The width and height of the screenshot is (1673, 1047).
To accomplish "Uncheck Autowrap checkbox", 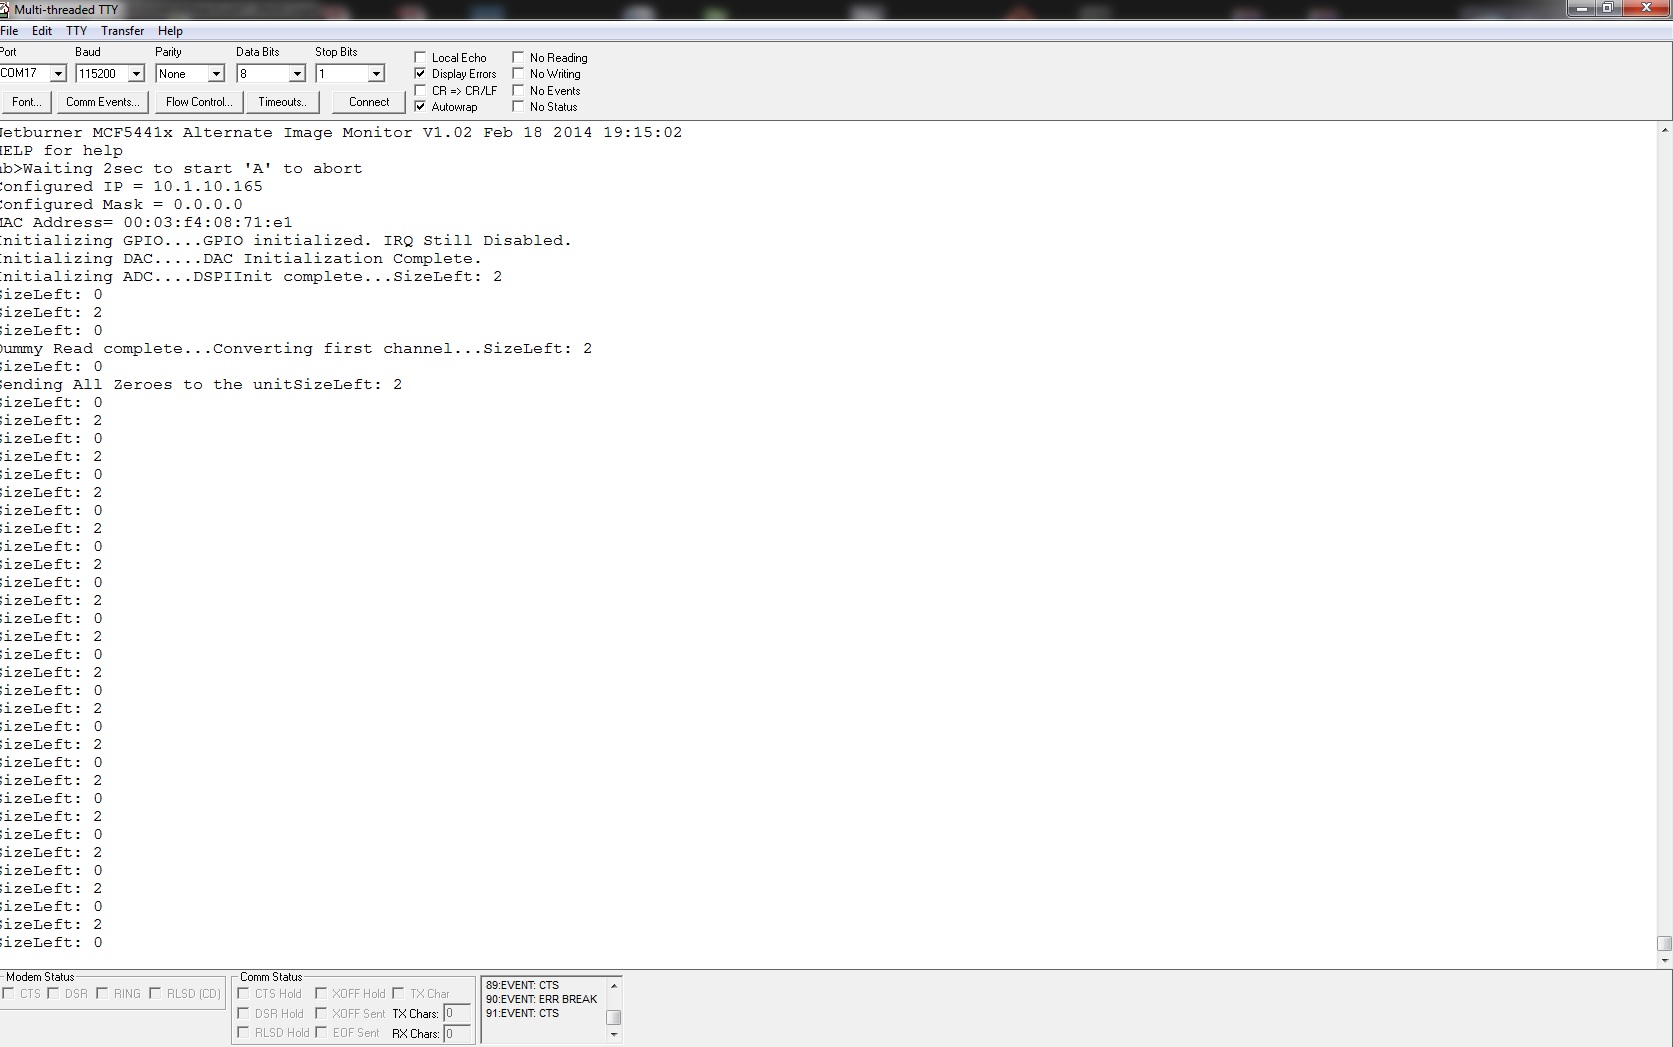I will 420,107.
